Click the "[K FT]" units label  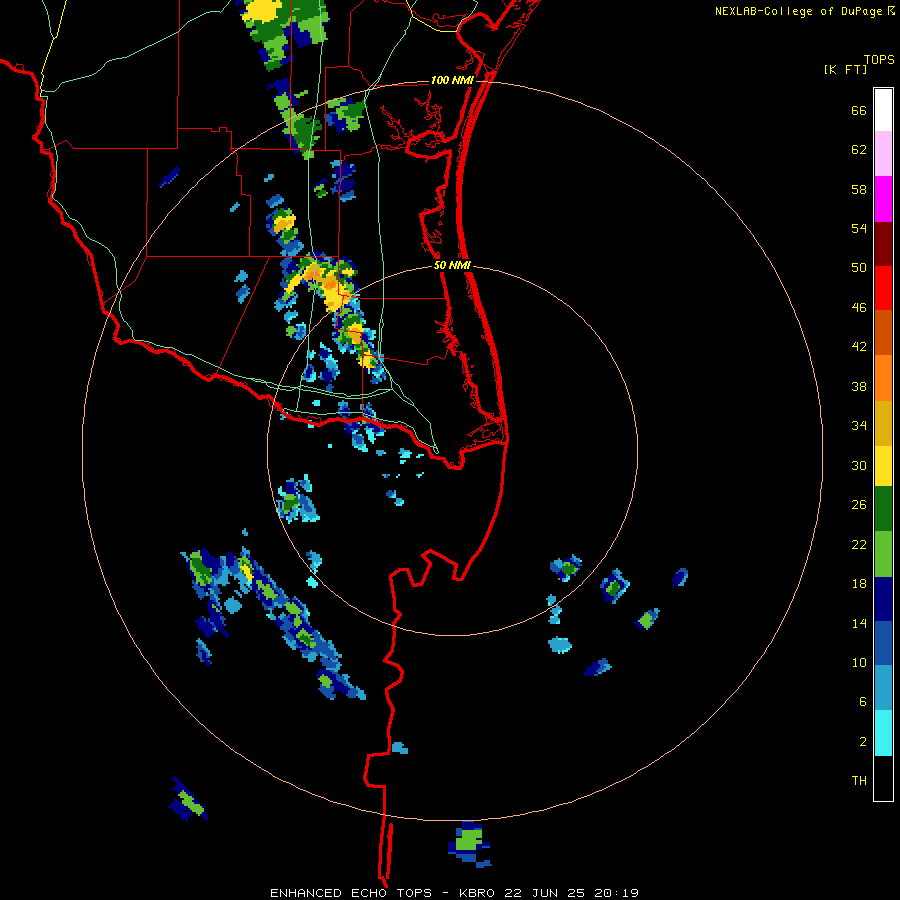pyautogui.click(x=845, y=70)
